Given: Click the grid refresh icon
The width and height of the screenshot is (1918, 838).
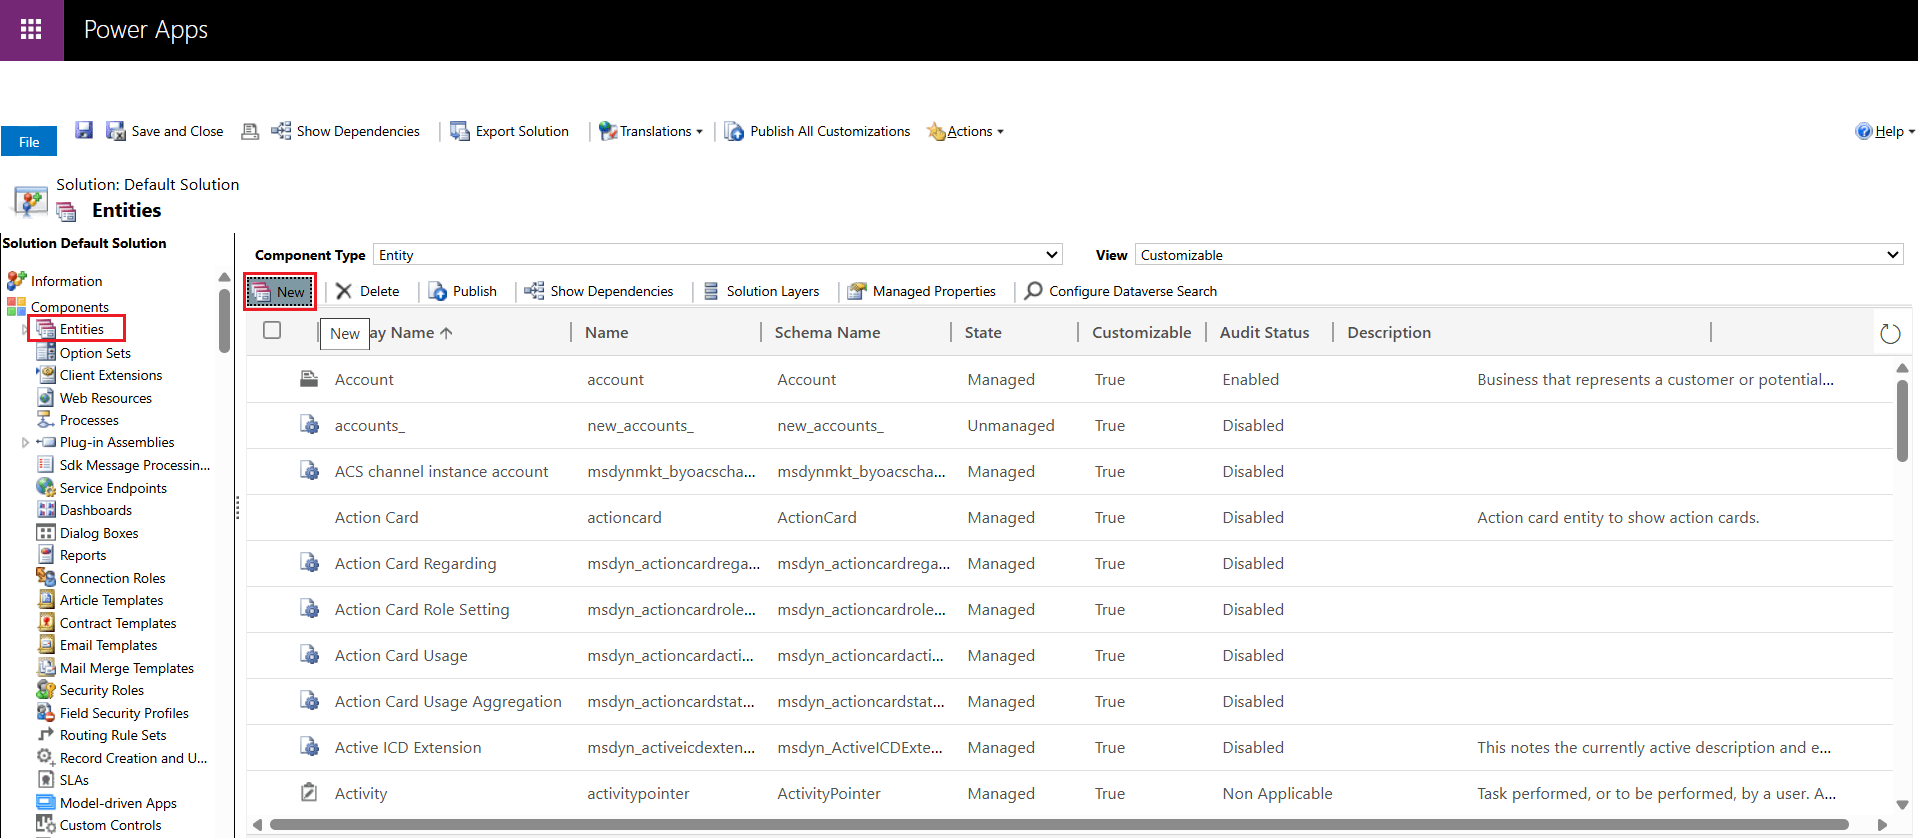Looking at the screenshot, I should [x=1889, y=334].
